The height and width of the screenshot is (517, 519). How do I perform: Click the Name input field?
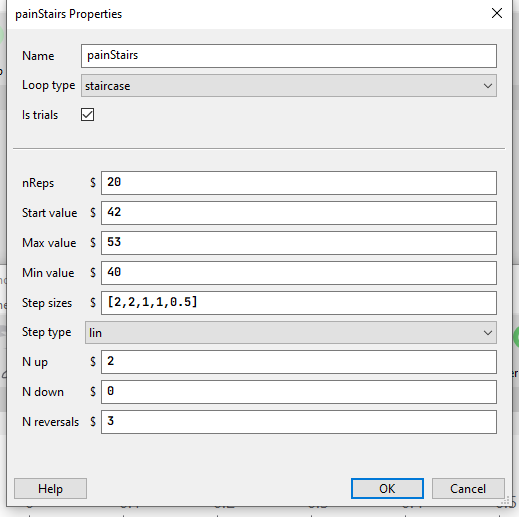pos(289,56)
